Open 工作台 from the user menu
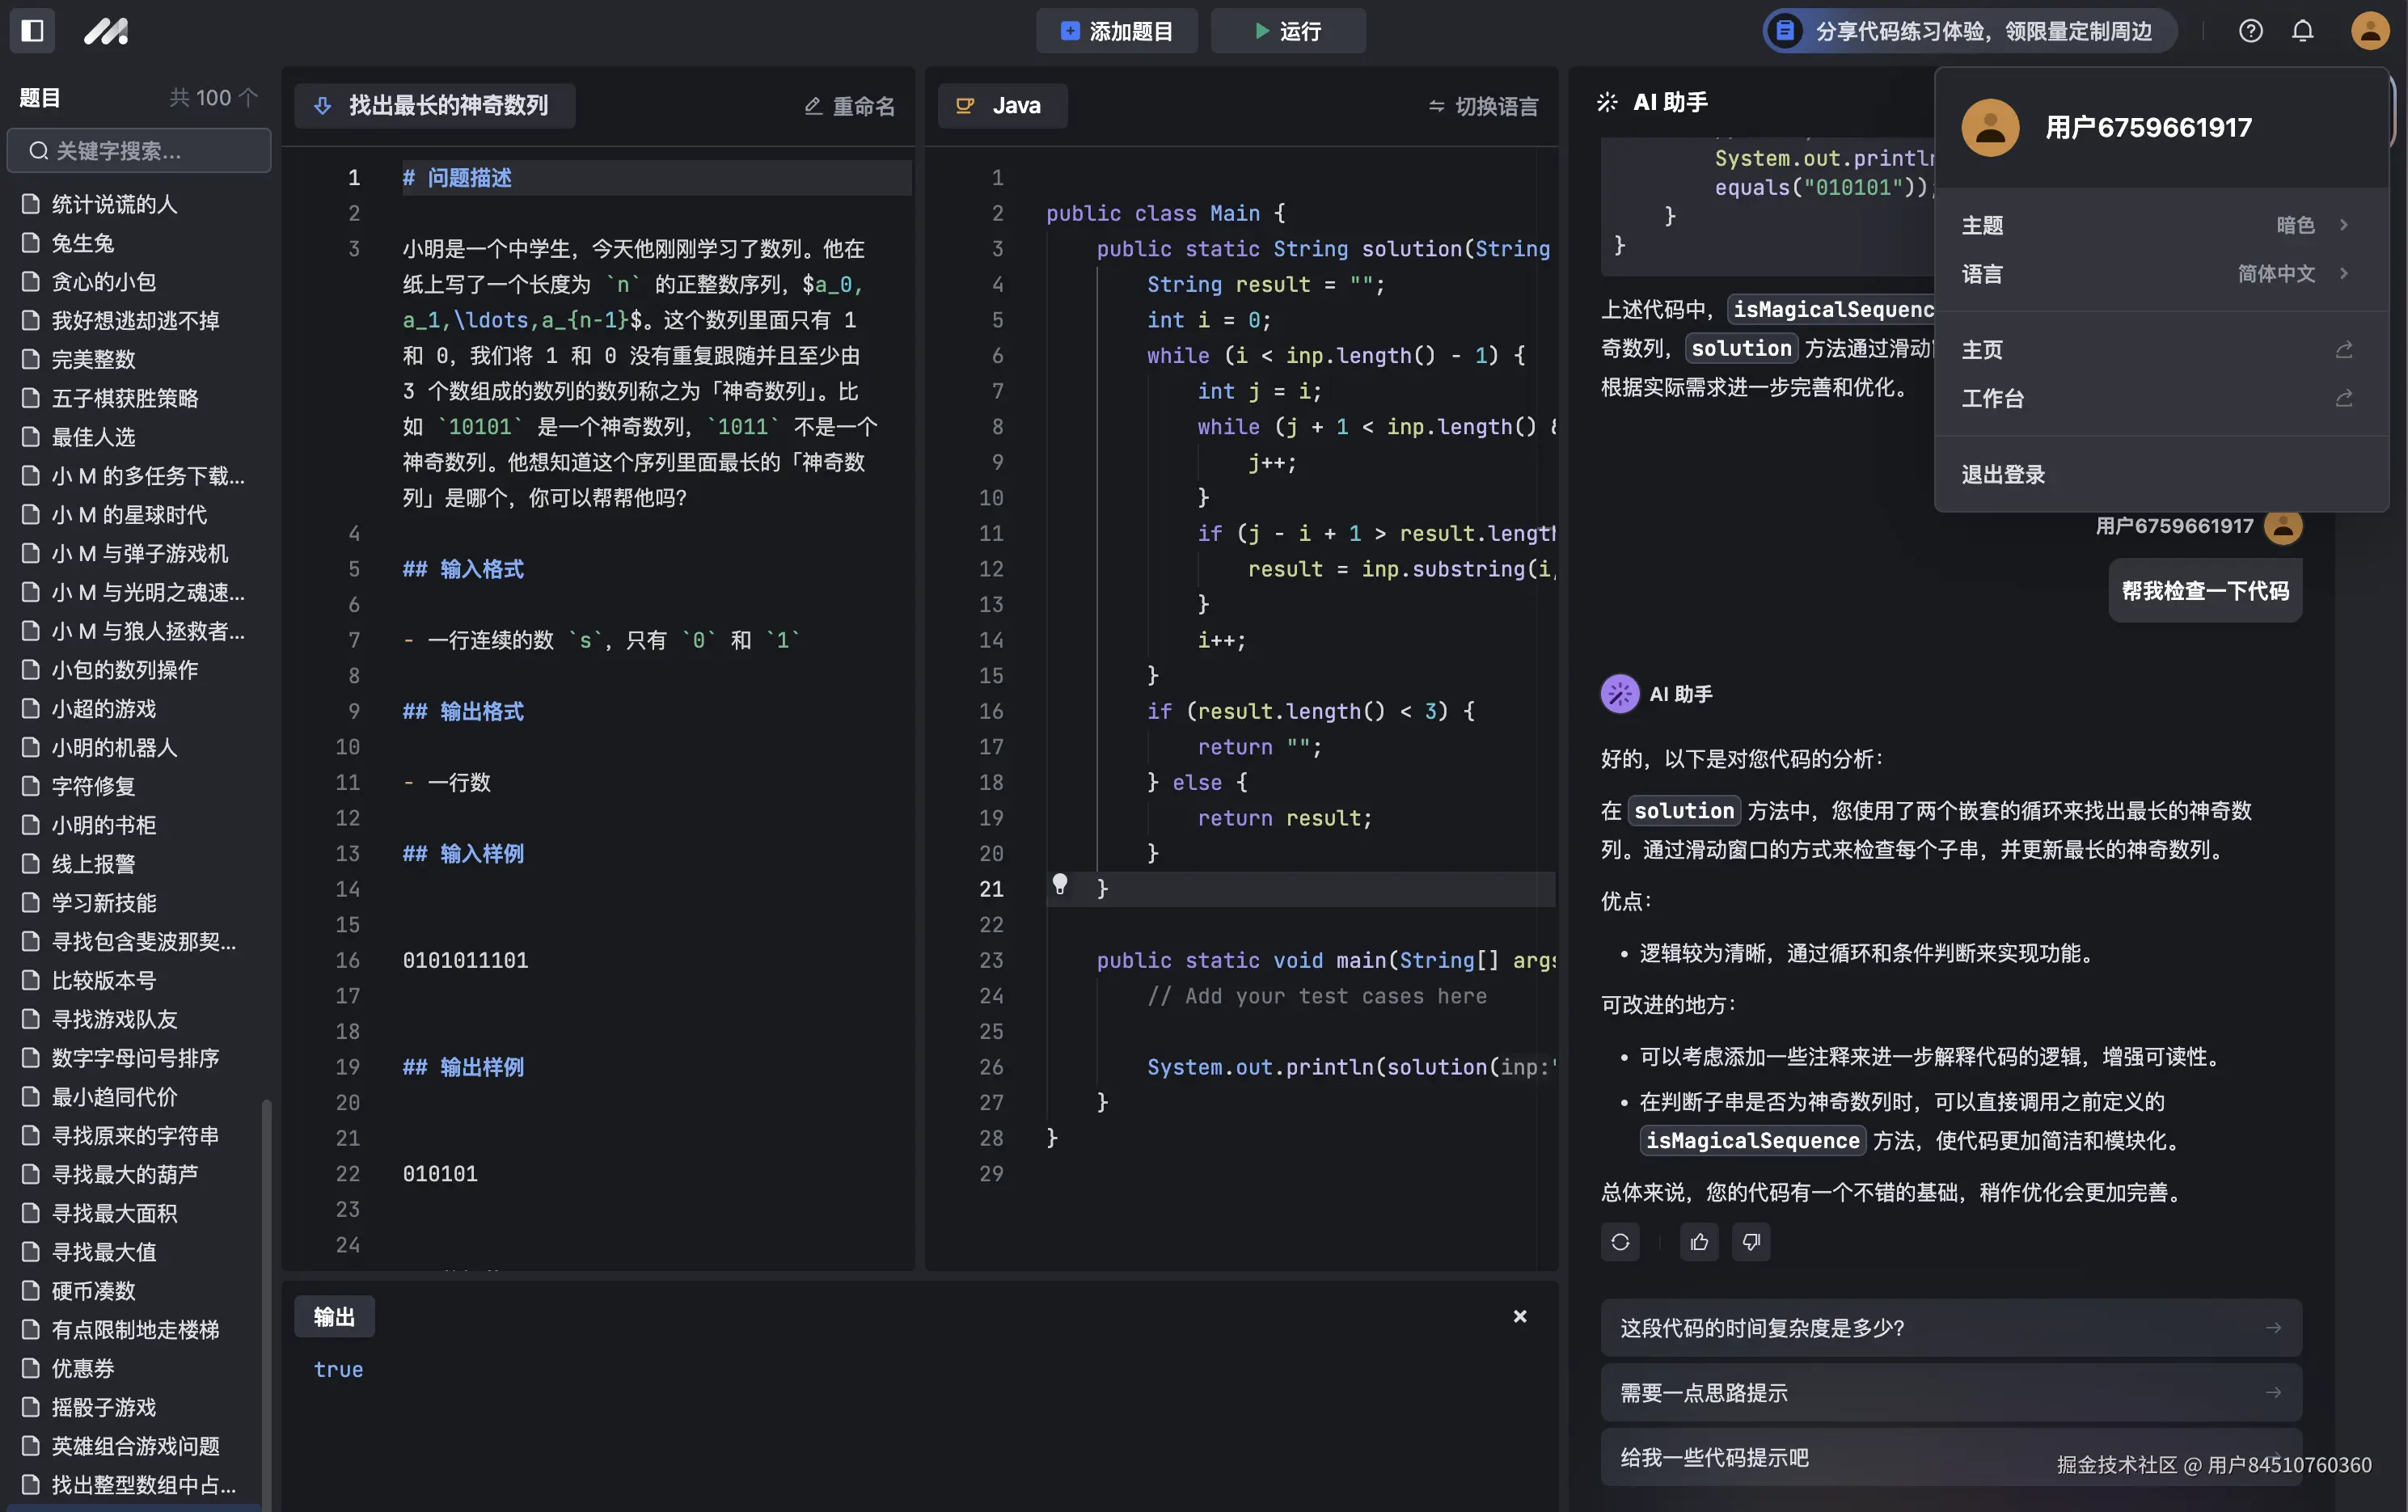Image resolution: width=2408 pixels, height=1512 pixels. pos(1992,398)
